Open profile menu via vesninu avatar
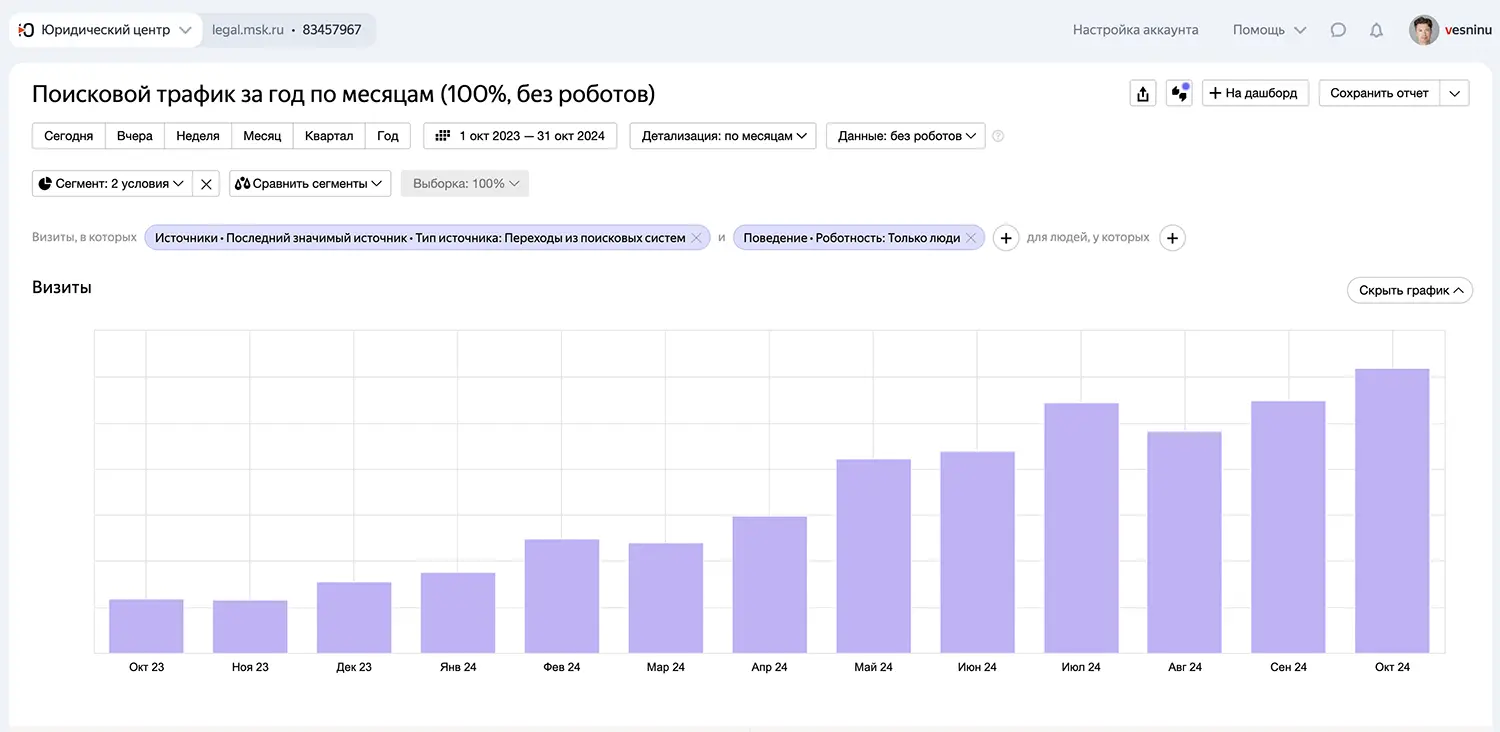 (x=1423, y=30)
